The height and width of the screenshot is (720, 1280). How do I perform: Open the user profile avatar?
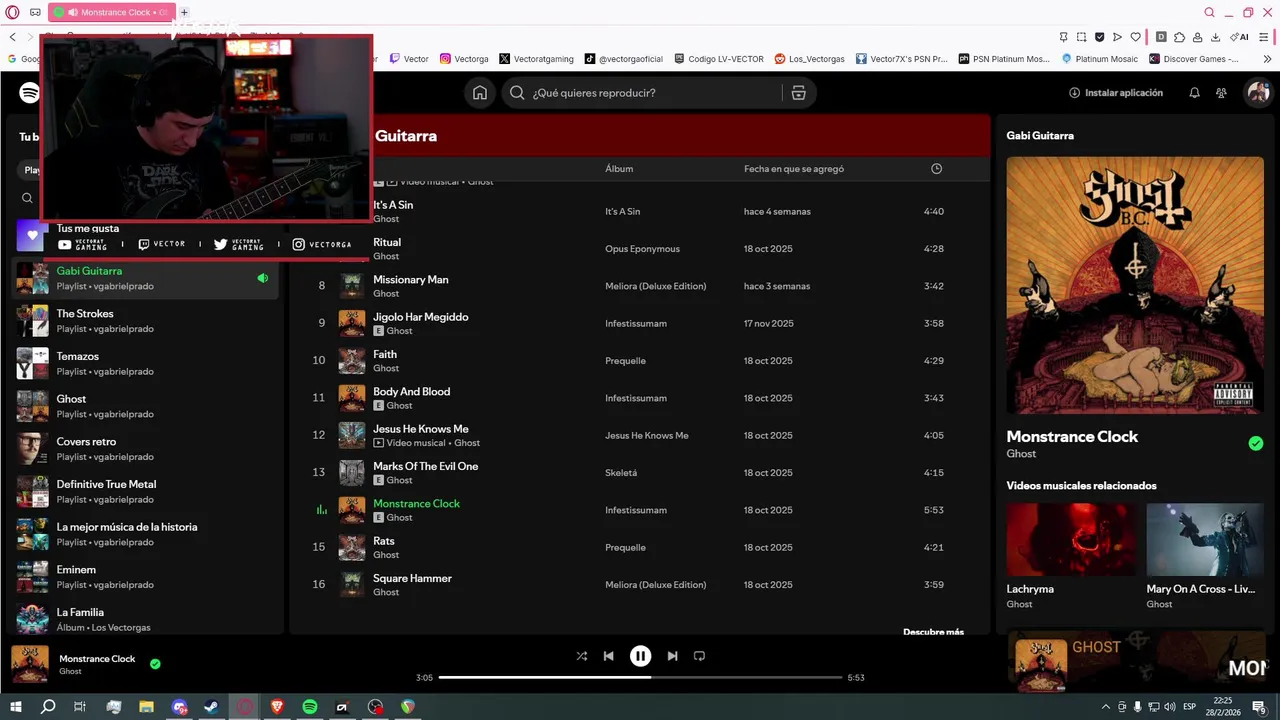click(1257, 93)
